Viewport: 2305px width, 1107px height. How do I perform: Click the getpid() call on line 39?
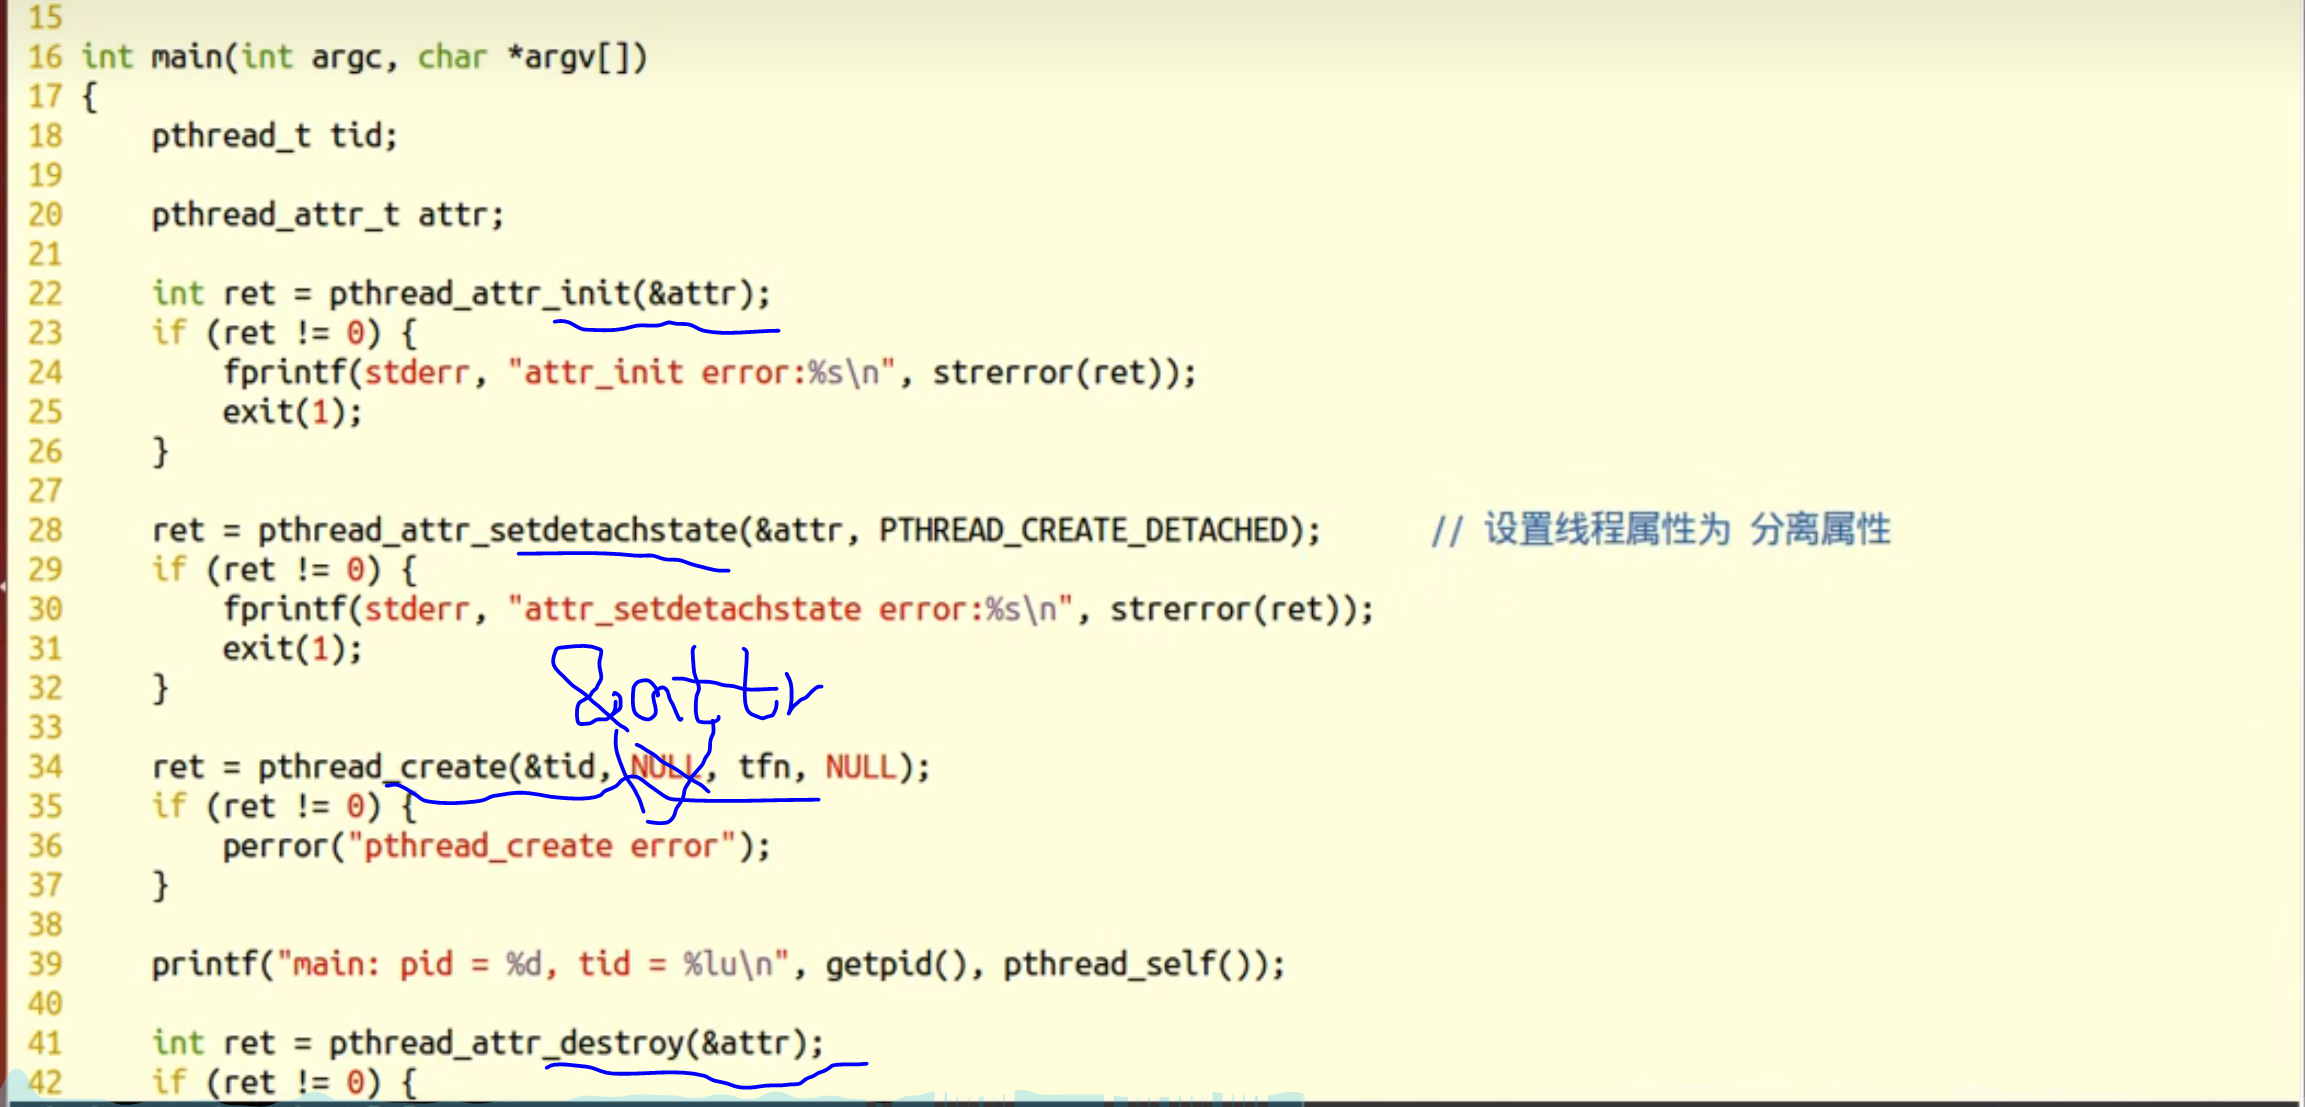[896, 964]
